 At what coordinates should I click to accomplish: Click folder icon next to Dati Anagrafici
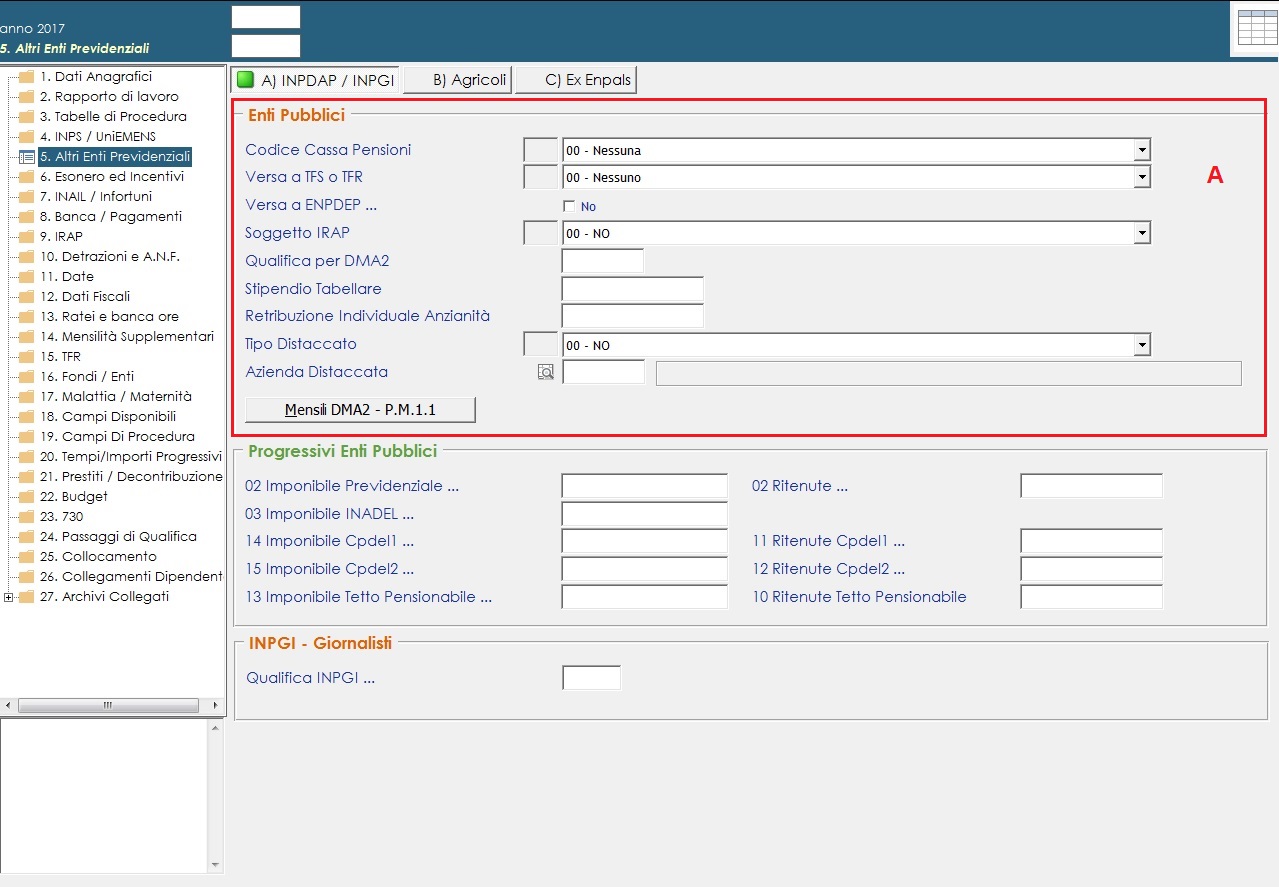tap(26, 77)
